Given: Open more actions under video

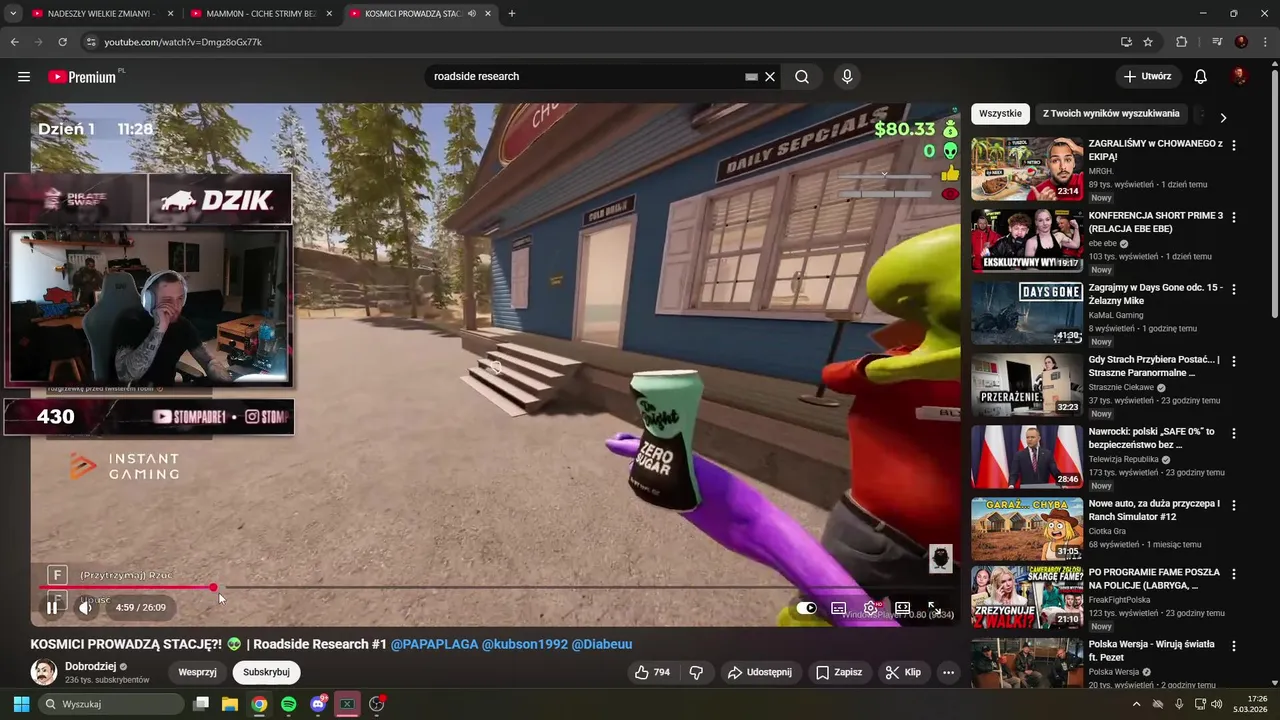Looking at the screenshot, I should 948,673.
